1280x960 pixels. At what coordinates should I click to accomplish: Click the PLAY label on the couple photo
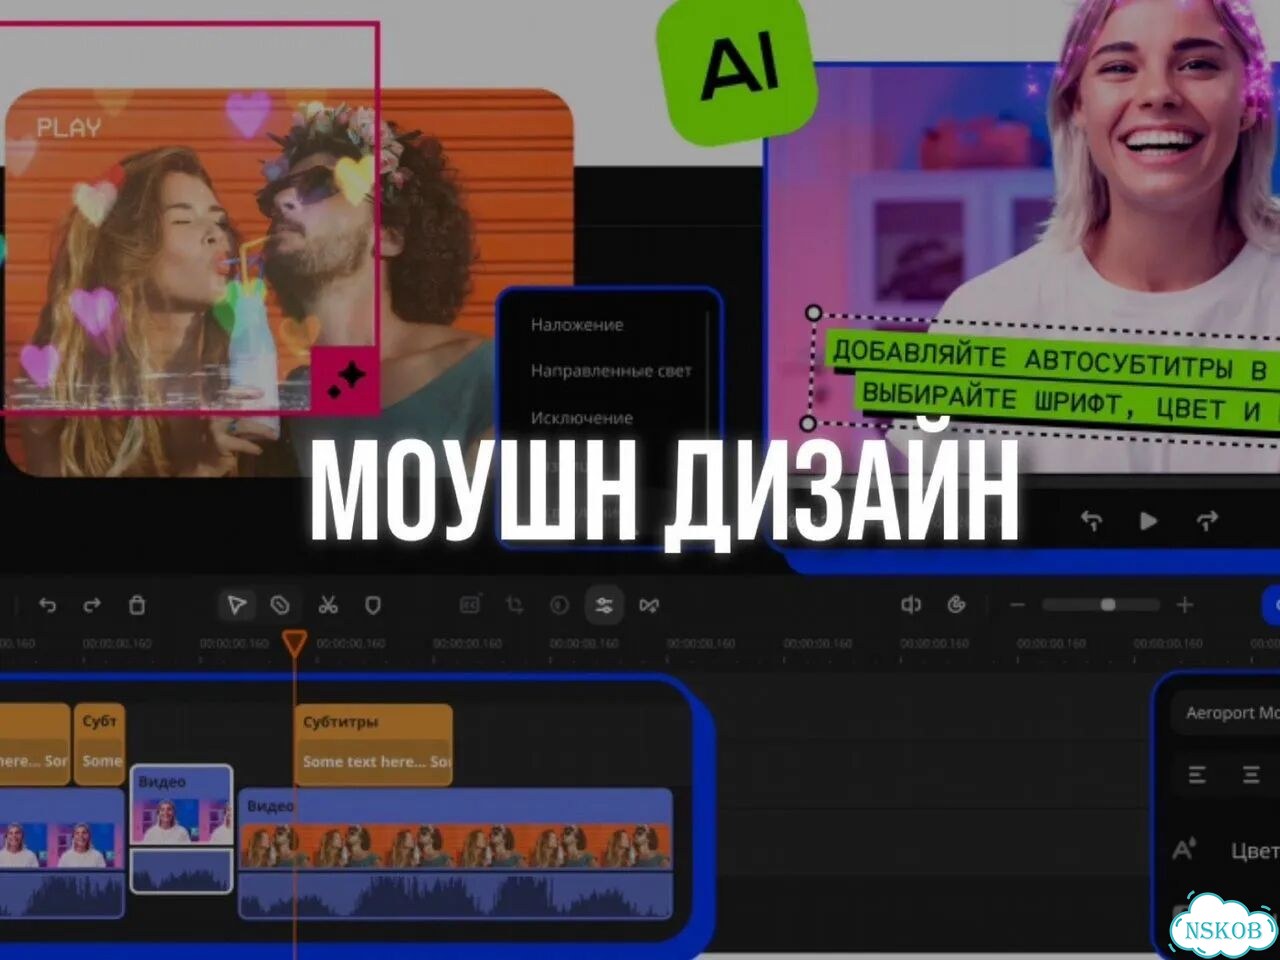tap(69, 128)
